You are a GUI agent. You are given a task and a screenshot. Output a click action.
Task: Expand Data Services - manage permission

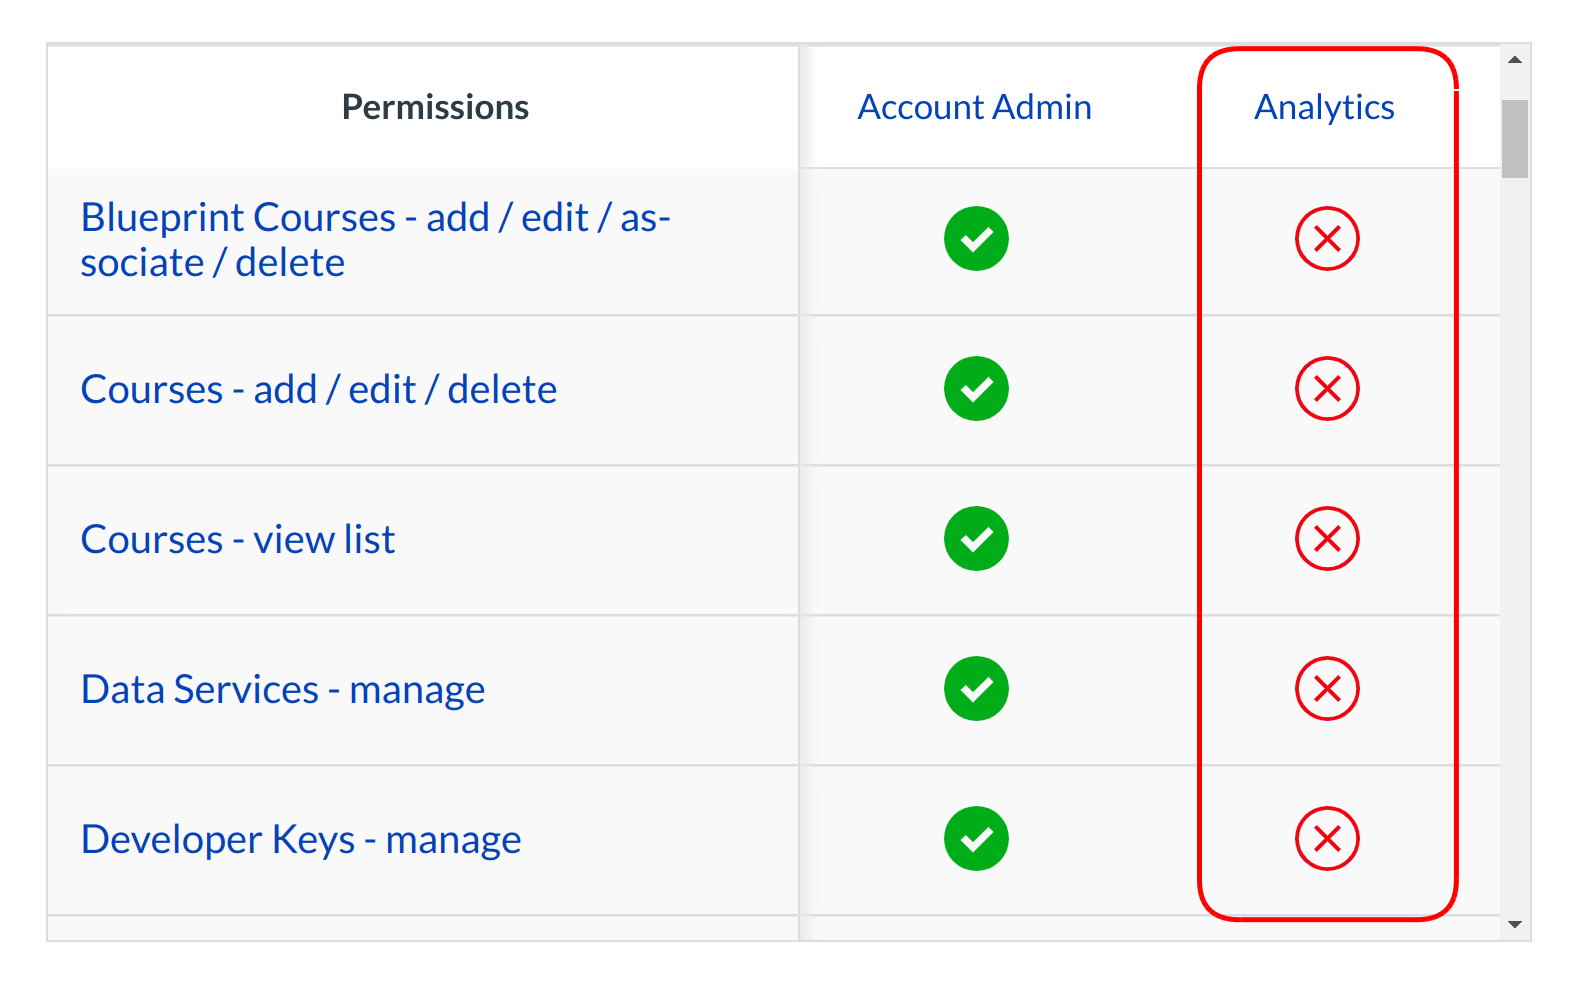pyautogui.click(x=283, y=689)
